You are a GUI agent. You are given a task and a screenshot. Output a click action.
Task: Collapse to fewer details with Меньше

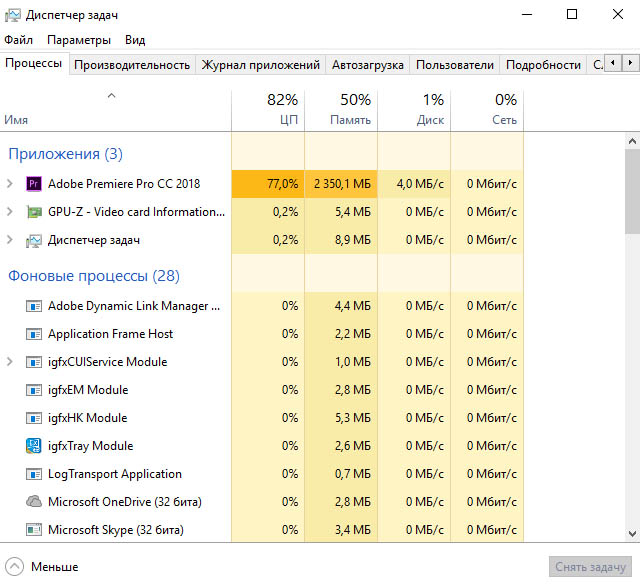pyautogui.click(x=42, y=567)
